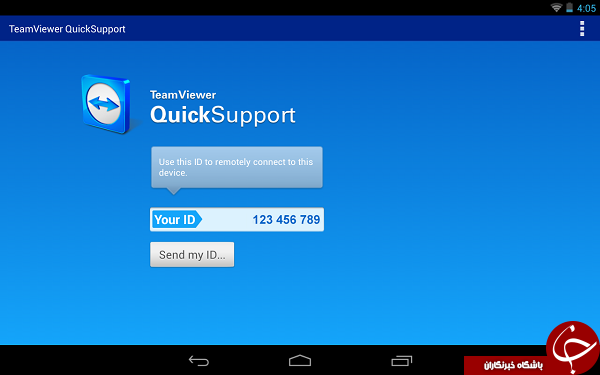Tap the battery status icon
This screenshot has width=600, height=375.
pos(569,8)
